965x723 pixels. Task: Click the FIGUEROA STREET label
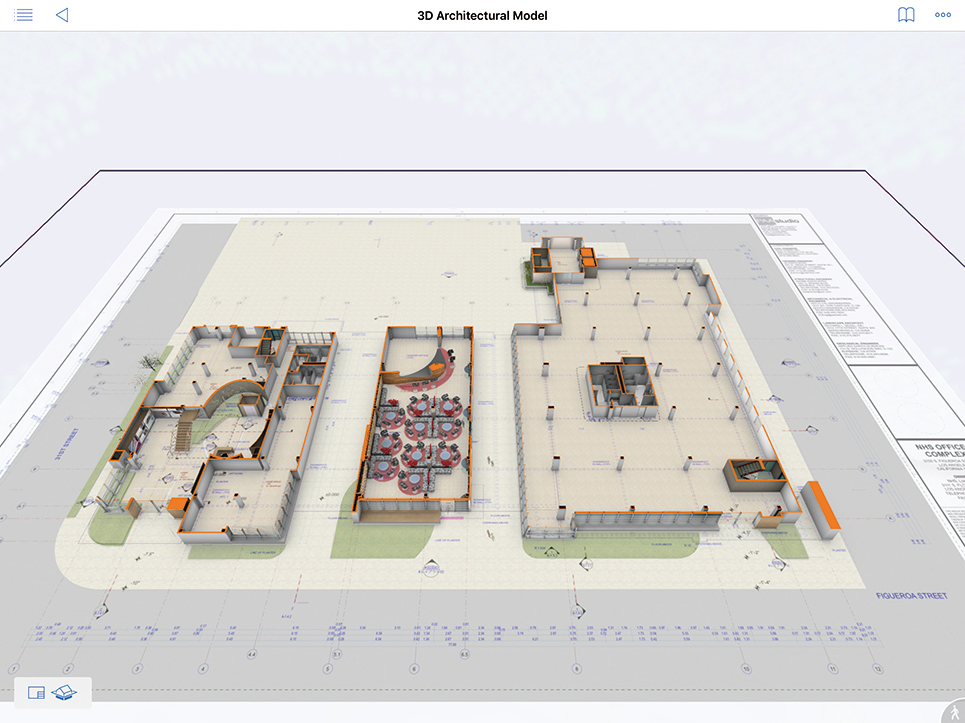pyautogui.click(x=911, y=596)
